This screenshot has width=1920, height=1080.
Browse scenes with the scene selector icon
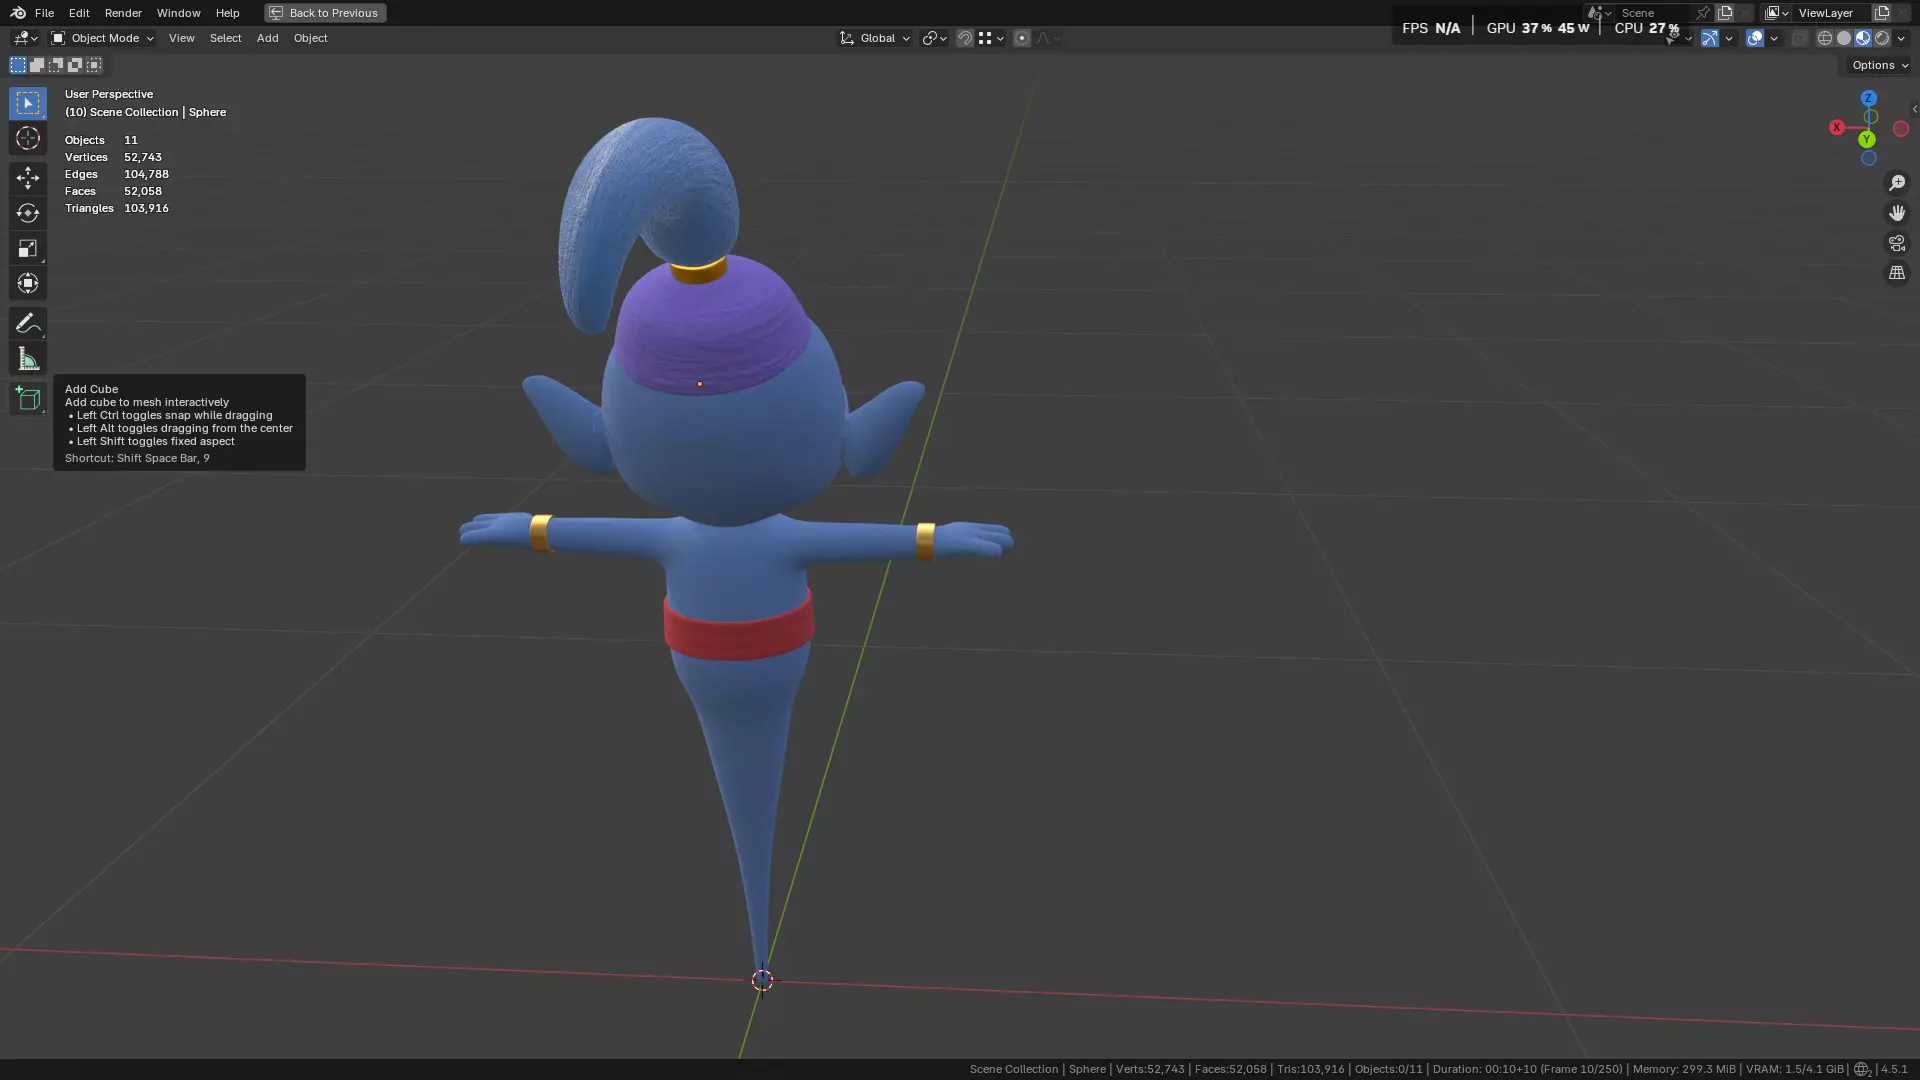click(1599, 13)
